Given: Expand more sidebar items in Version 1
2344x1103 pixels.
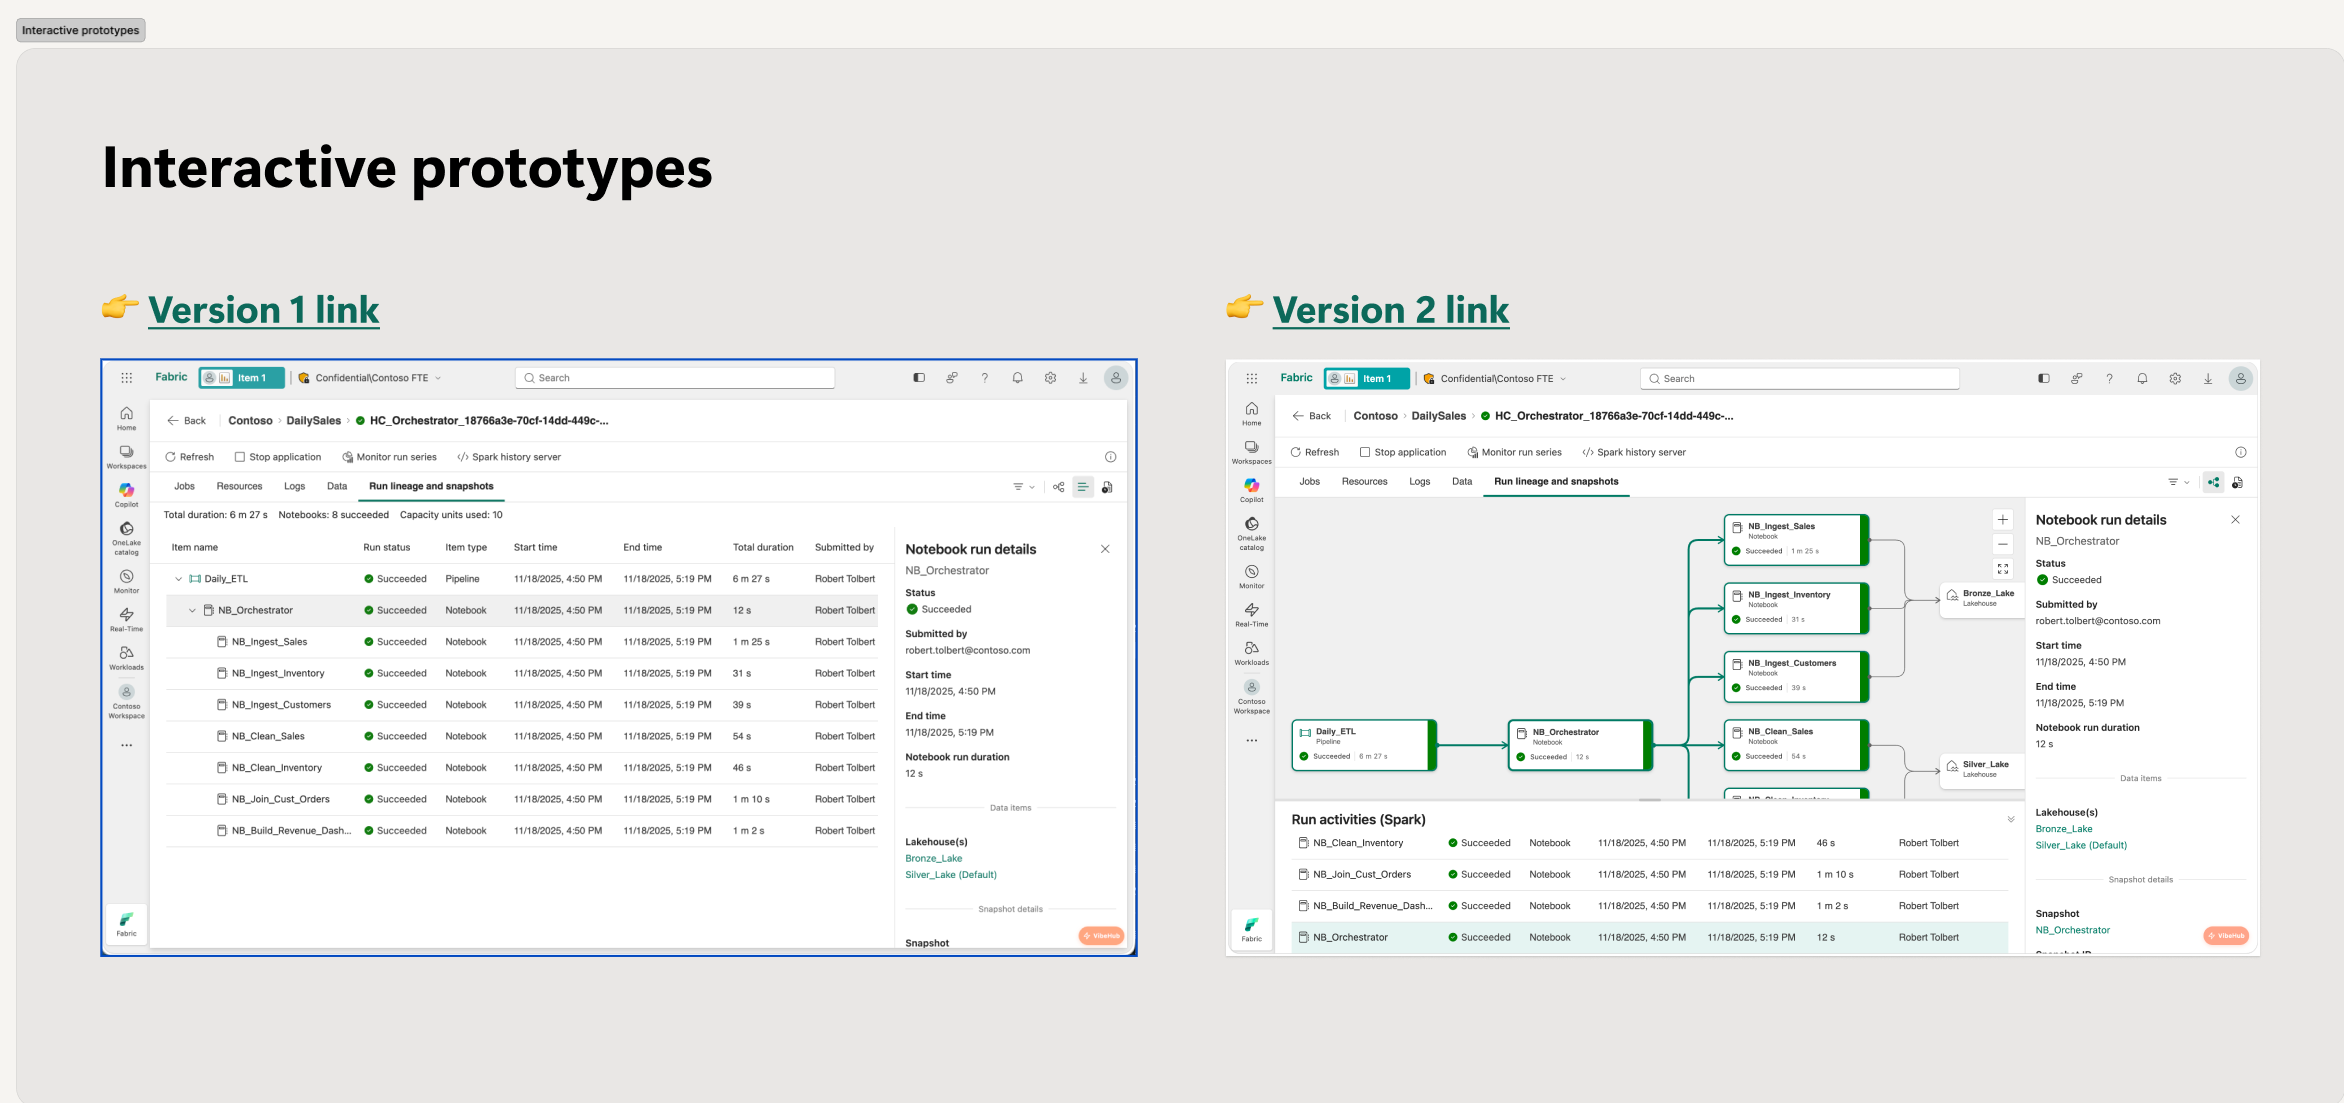Looking at the screenshot, I should pyautogui.click(x=127, y=745).
